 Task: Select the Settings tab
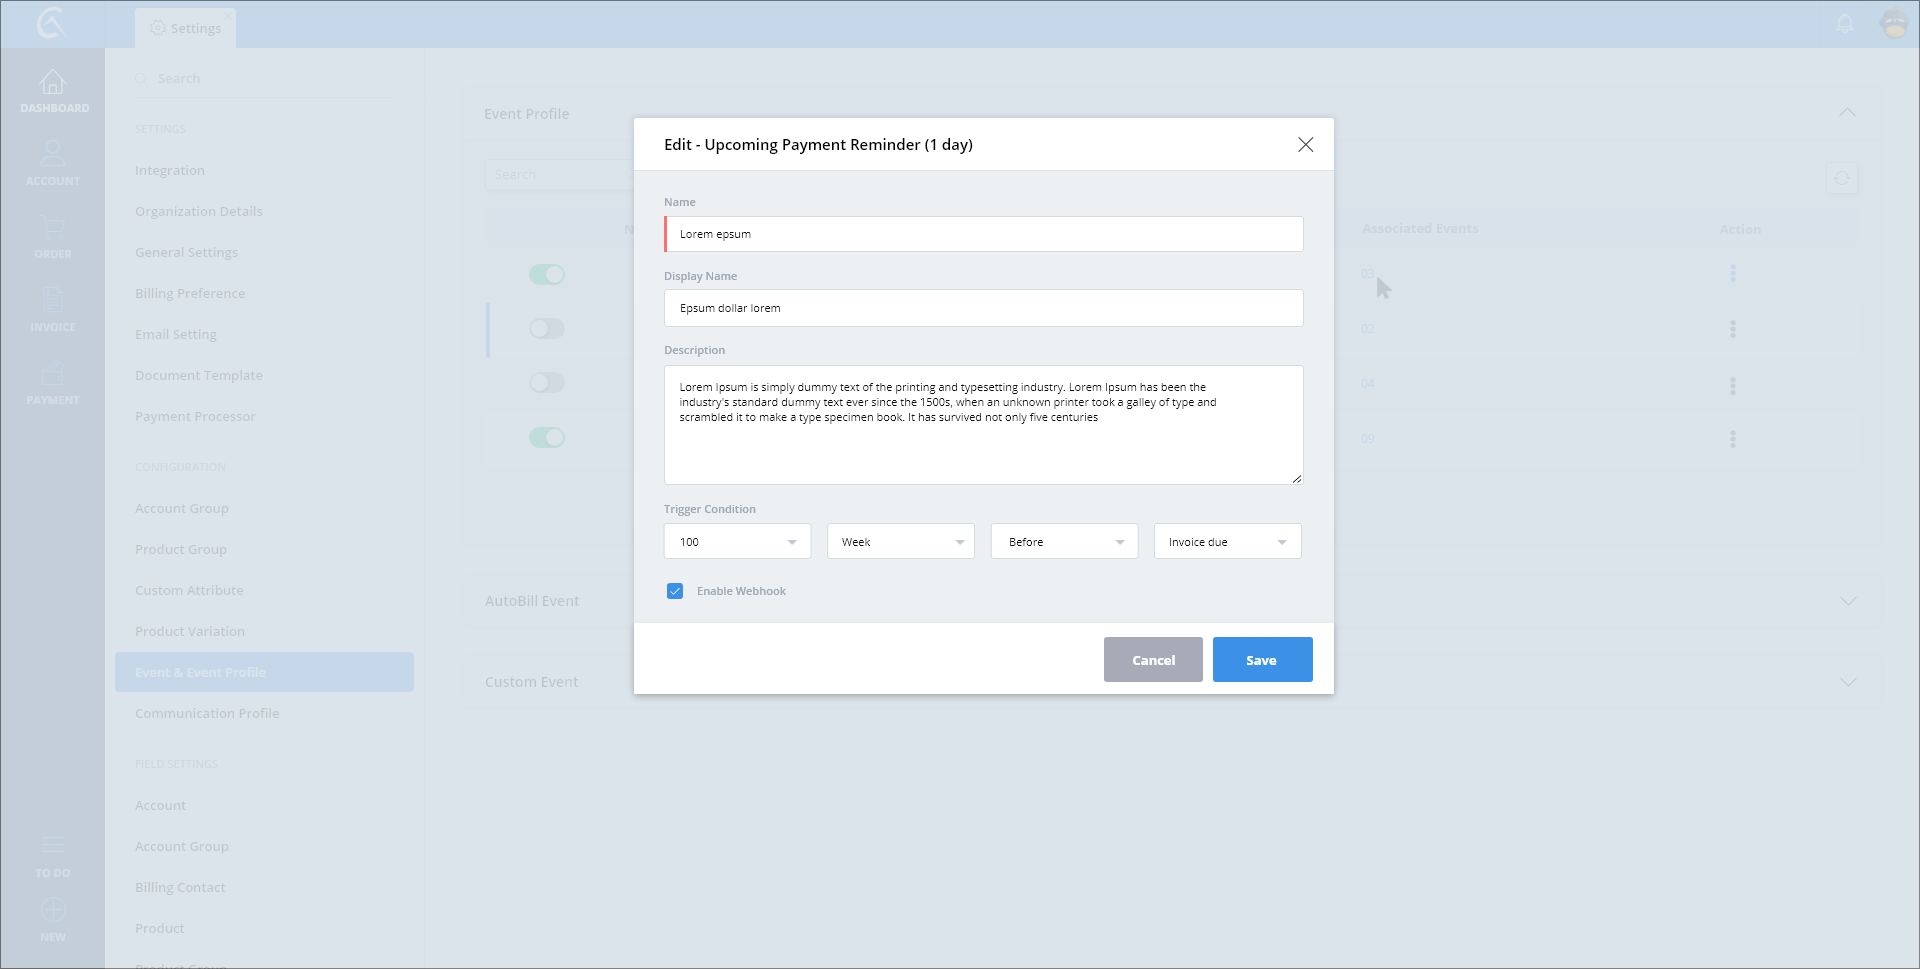[x=186, y=28]
